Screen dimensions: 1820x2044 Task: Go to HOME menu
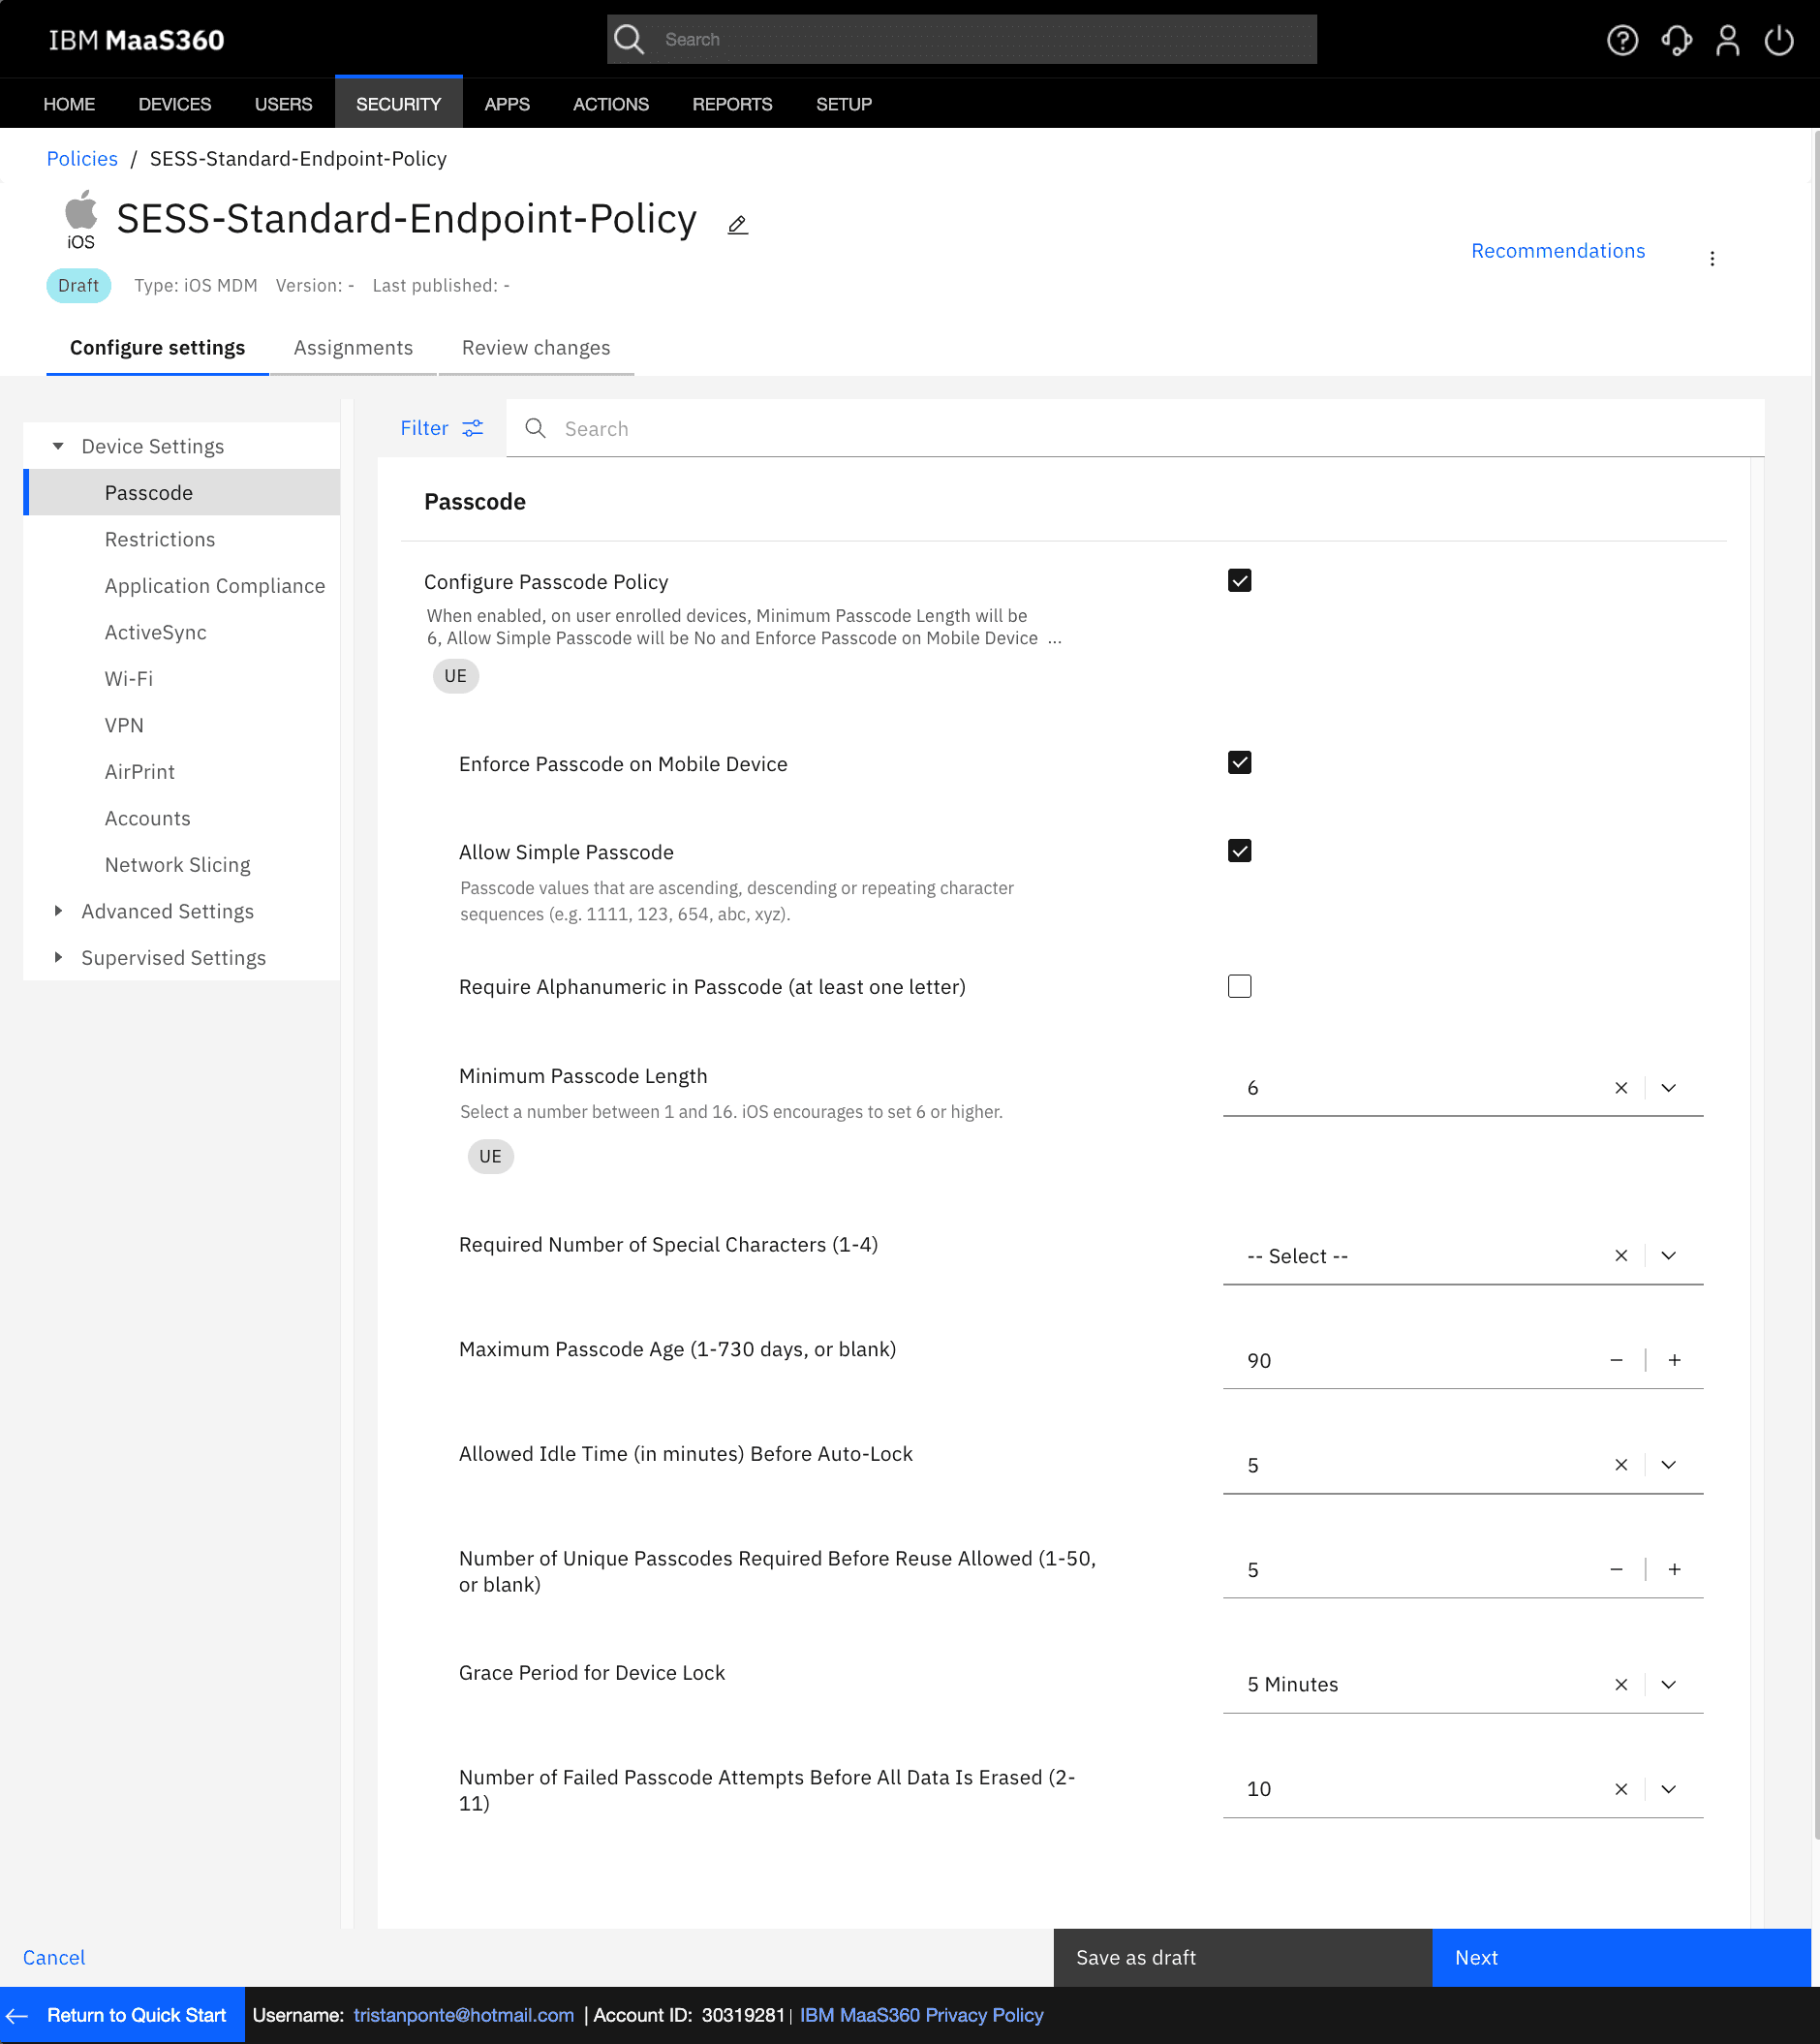(69, 104)
